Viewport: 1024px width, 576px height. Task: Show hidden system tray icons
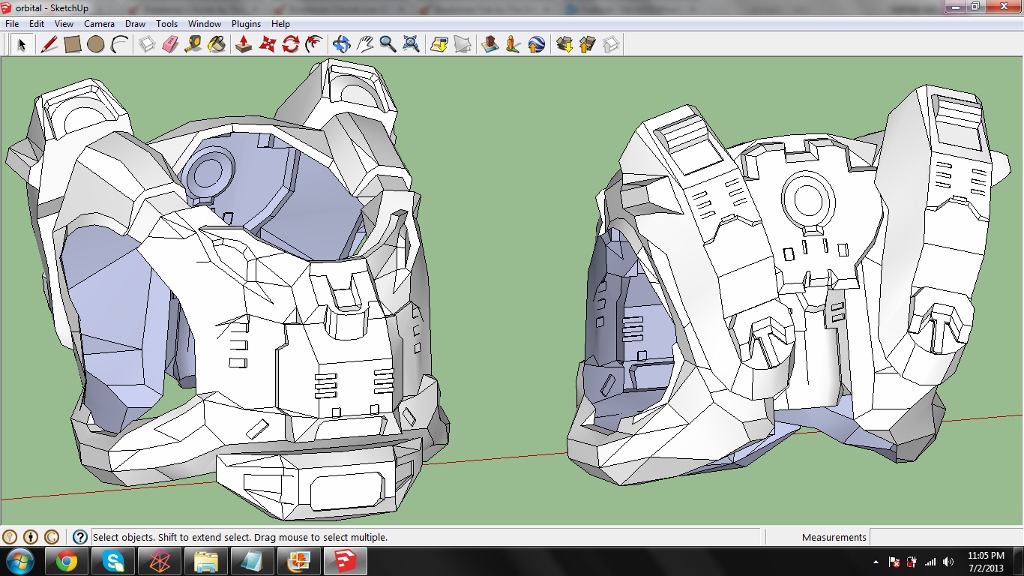[x=876, y=562]
